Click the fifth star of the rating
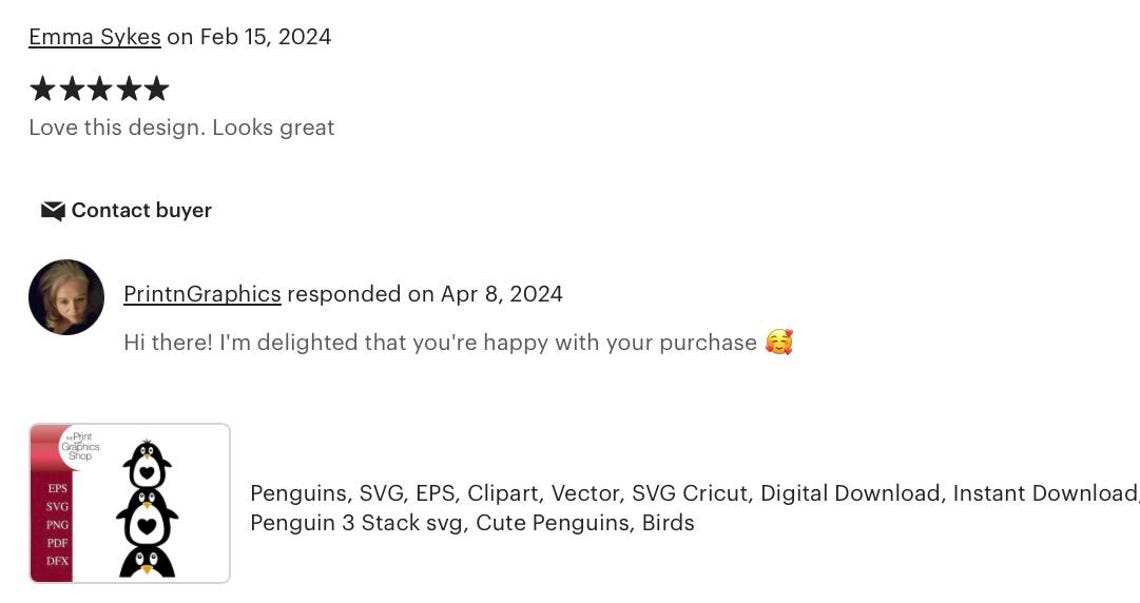Image resolution: width=1140 pixels, height=603 pixels. [x=156, y=89]
